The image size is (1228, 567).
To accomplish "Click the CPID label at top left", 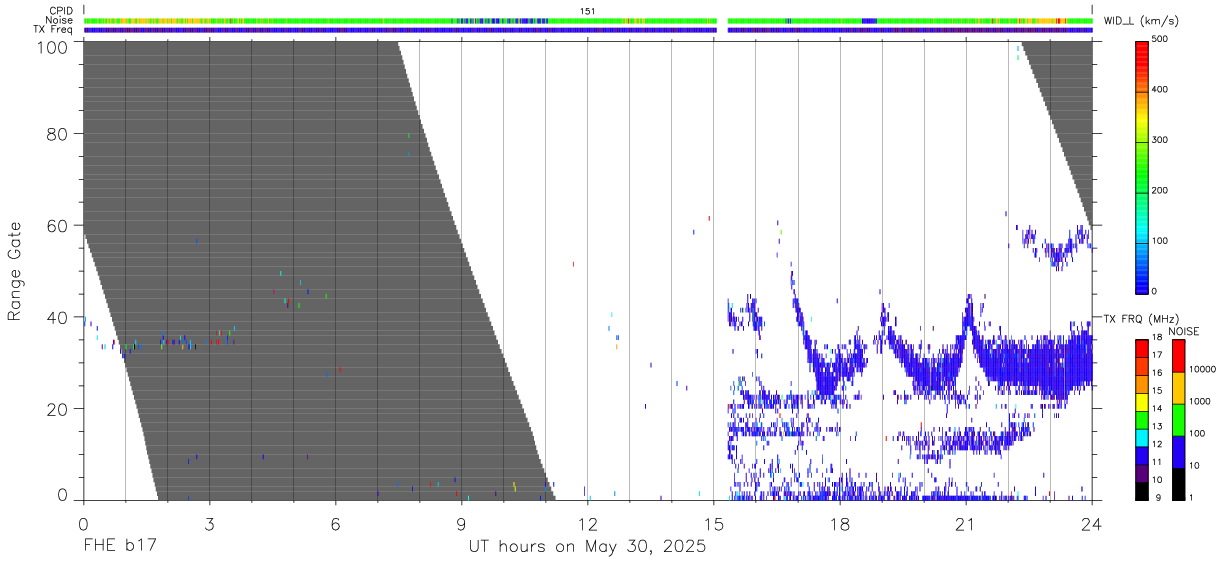I will [x=61, y=11].
